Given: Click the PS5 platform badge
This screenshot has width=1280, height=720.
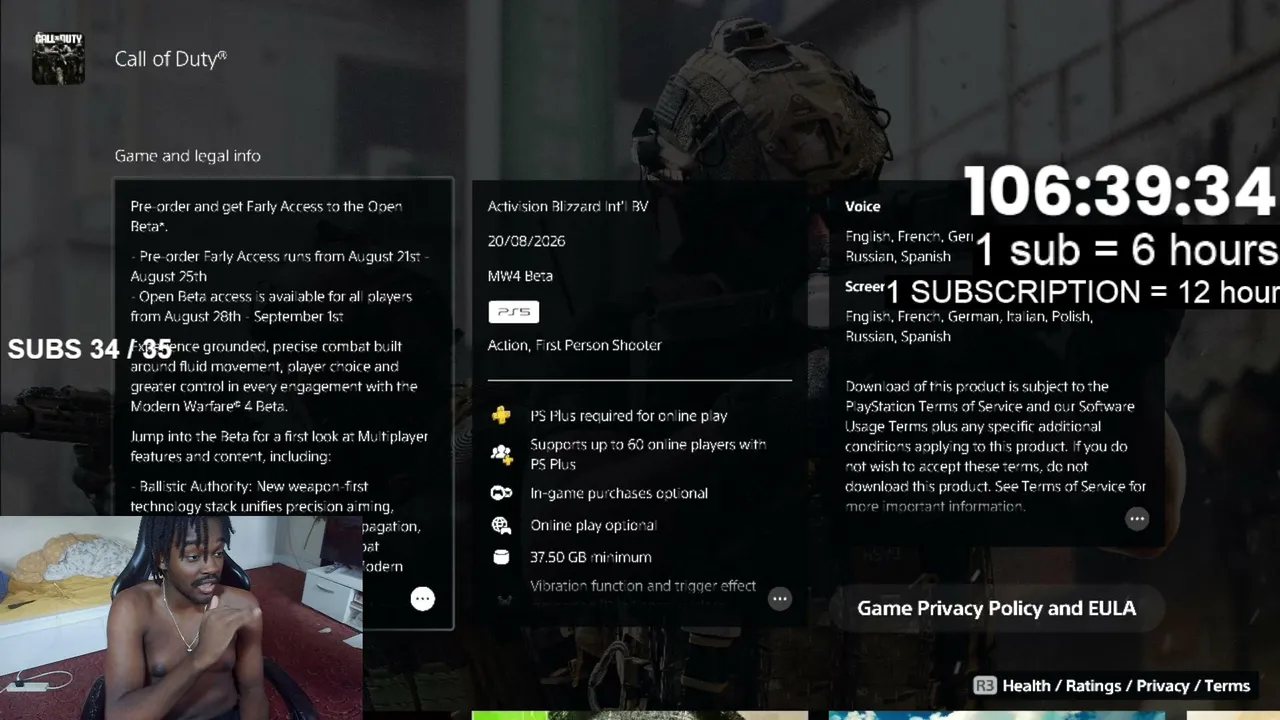Looking at the screenshot, I should [x=514, y=312].
